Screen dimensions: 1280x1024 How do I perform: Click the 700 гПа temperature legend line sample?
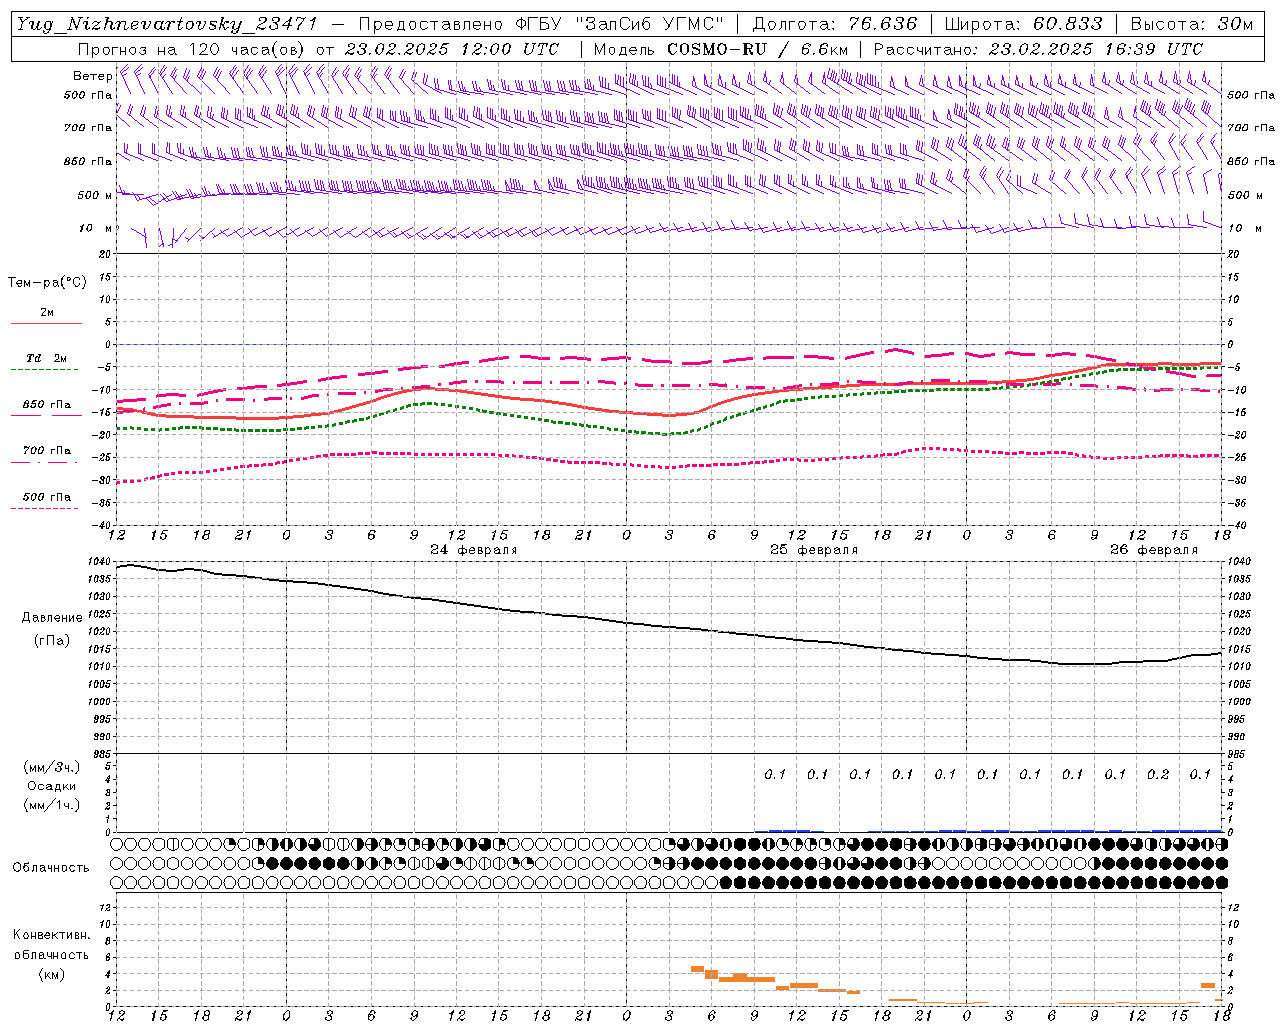[45, 462]
